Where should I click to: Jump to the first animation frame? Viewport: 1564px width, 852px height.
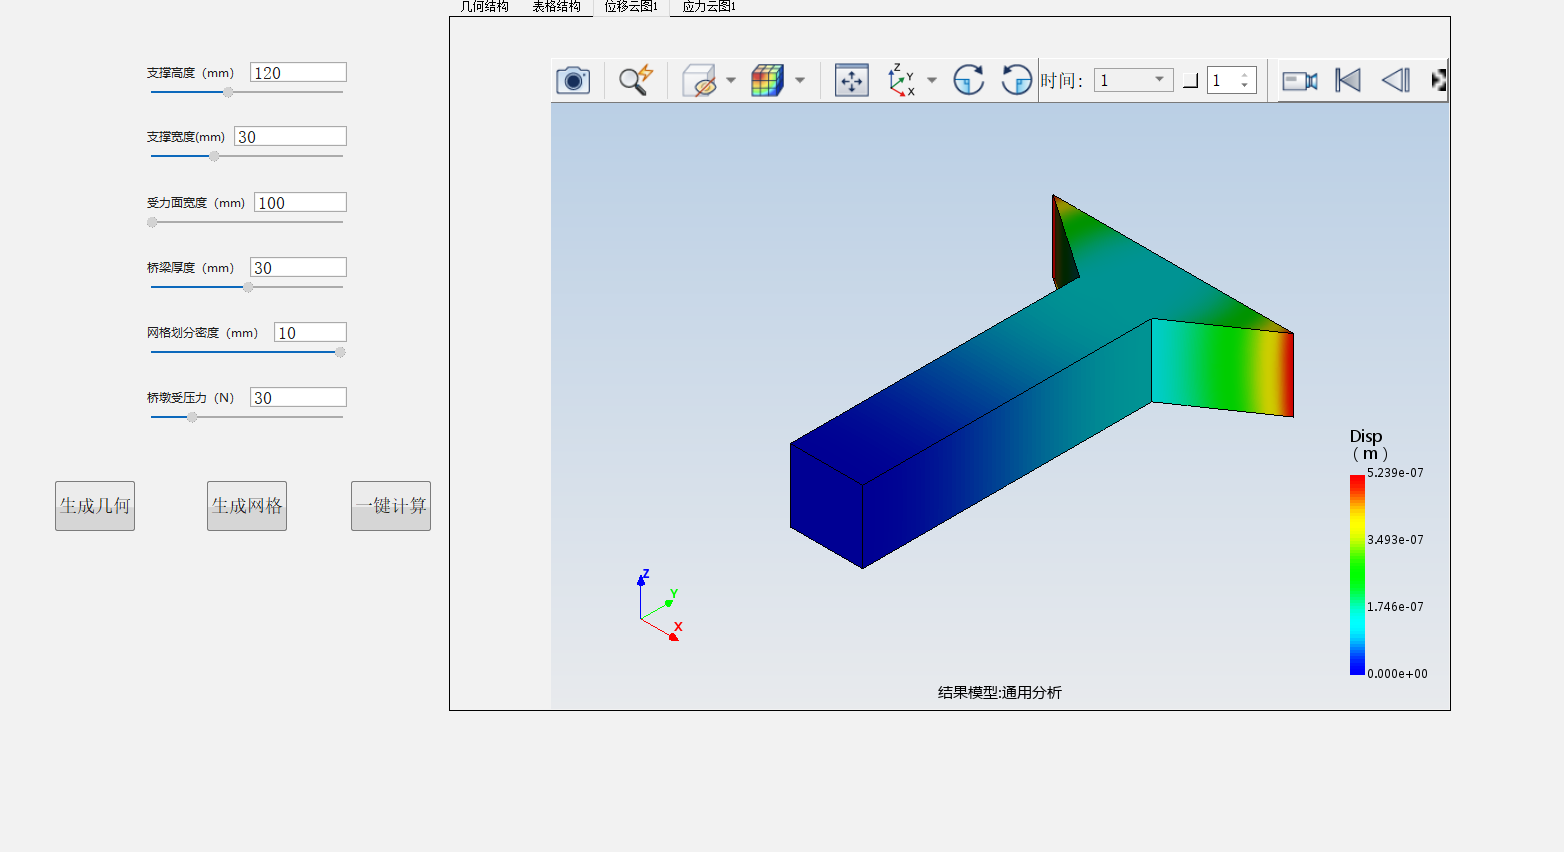1348,80
